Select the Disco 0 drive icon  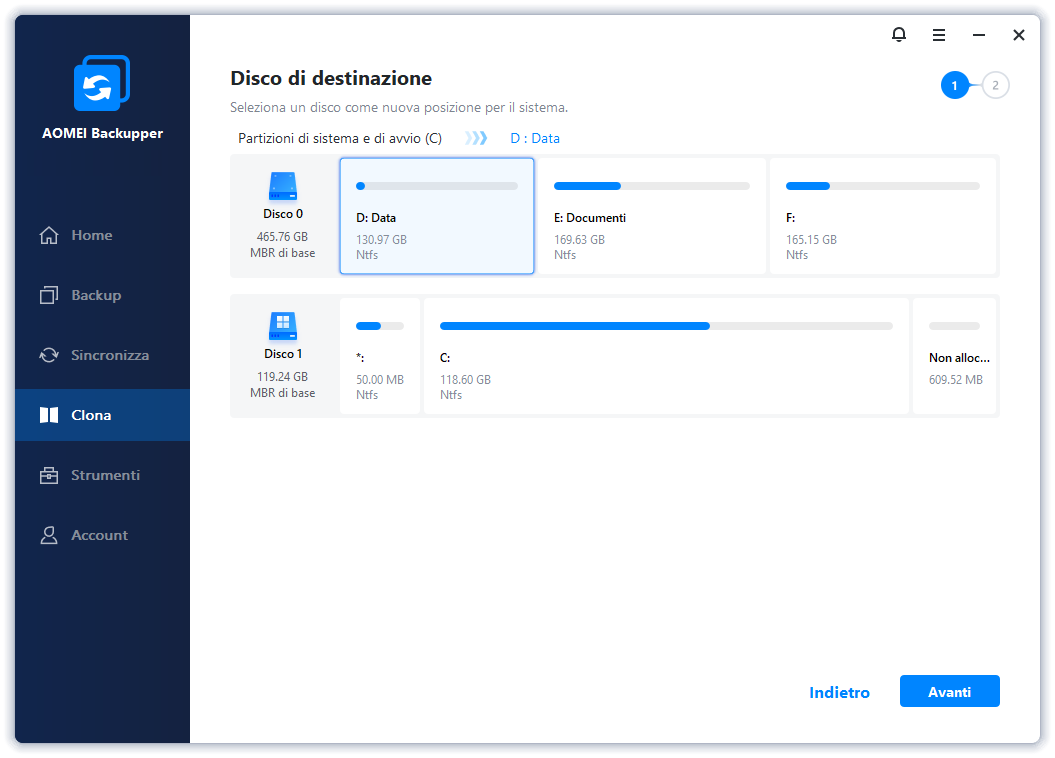(x=283, y=186)
